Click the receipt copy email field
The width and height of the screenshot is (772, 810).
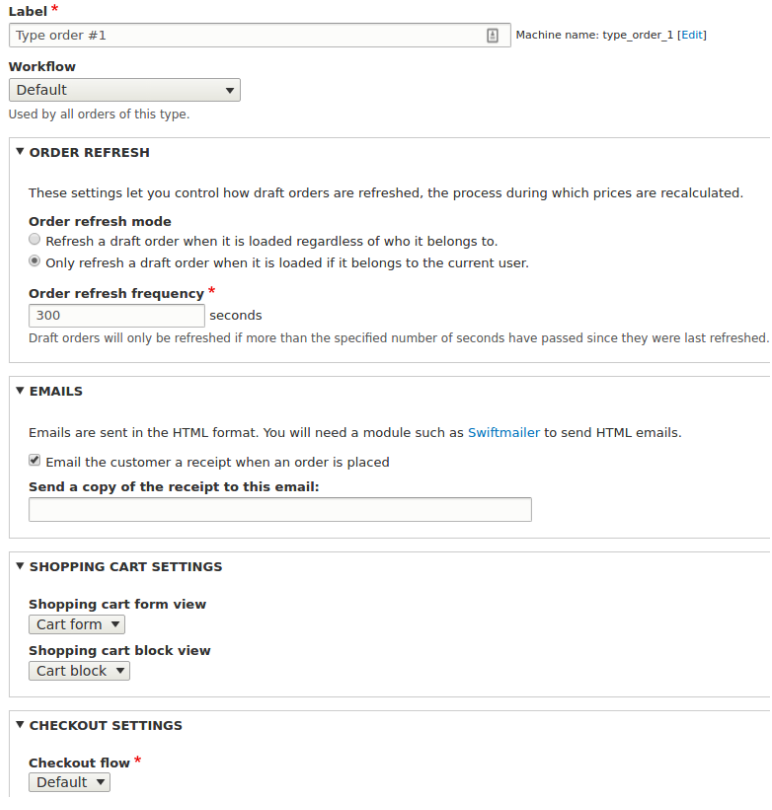(280, 510)
